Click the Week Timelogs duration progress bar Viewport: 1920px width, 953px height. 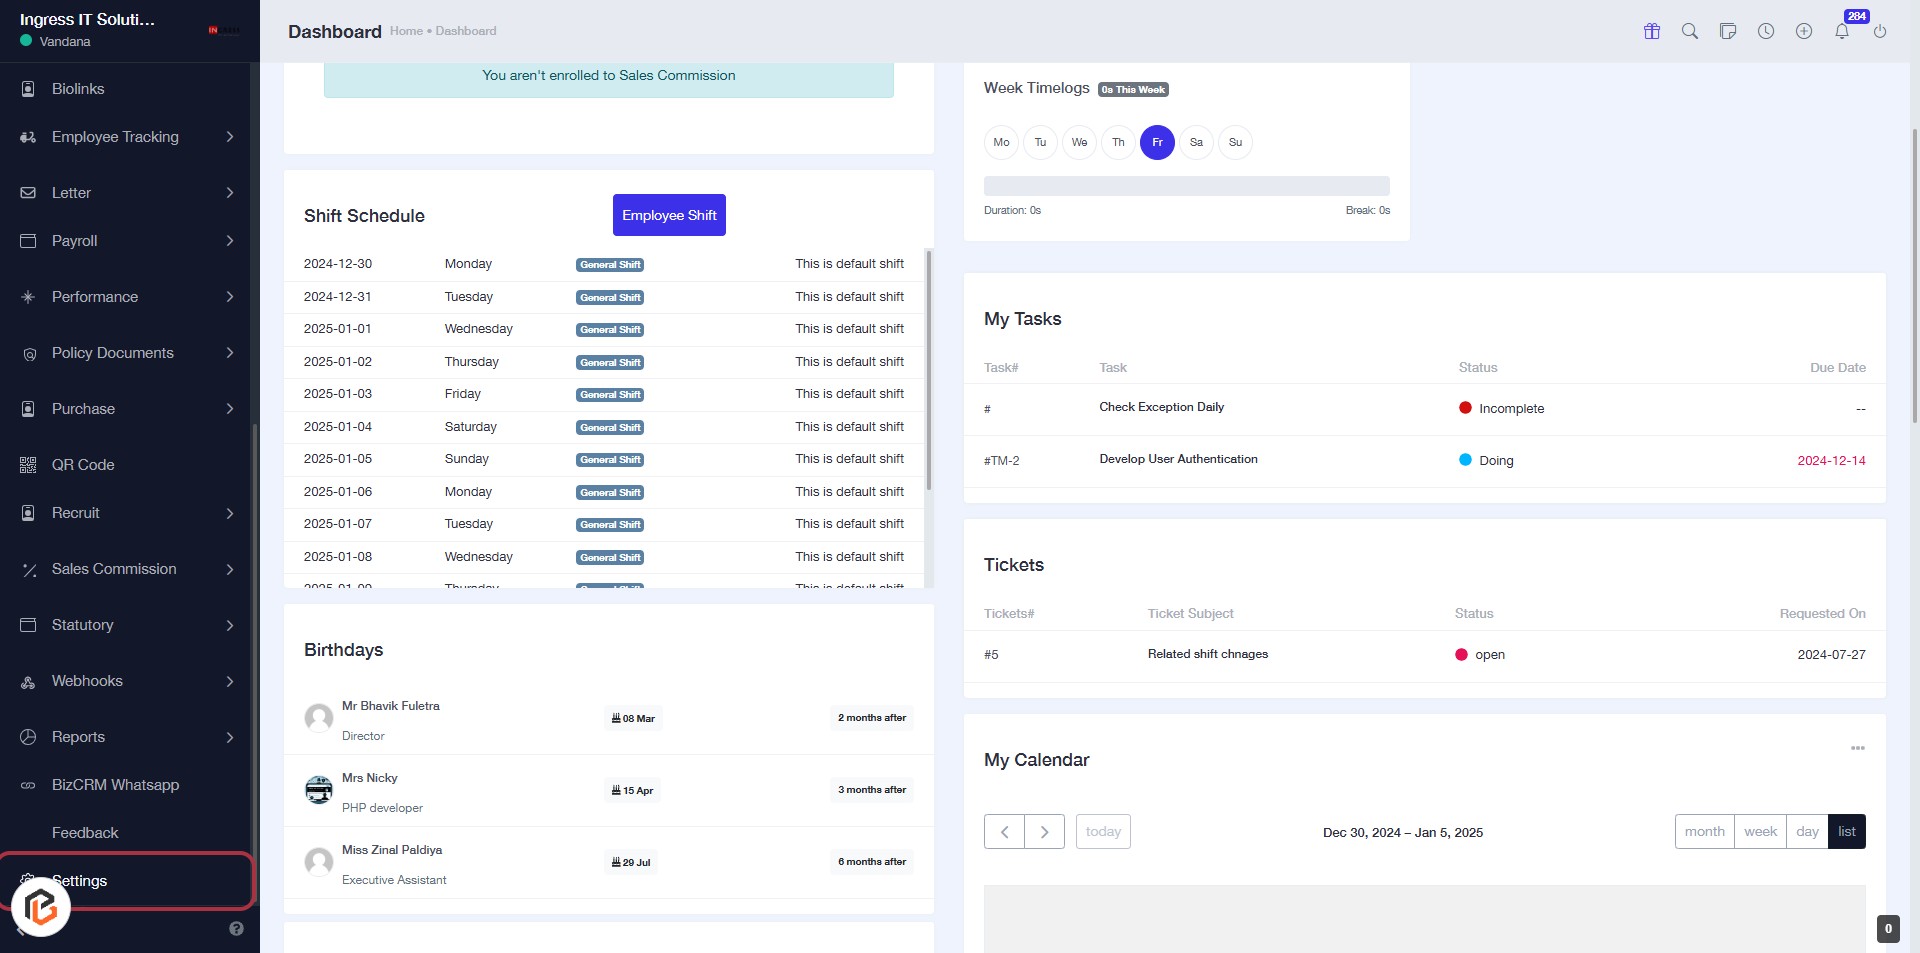click(x=1186, y=186)
